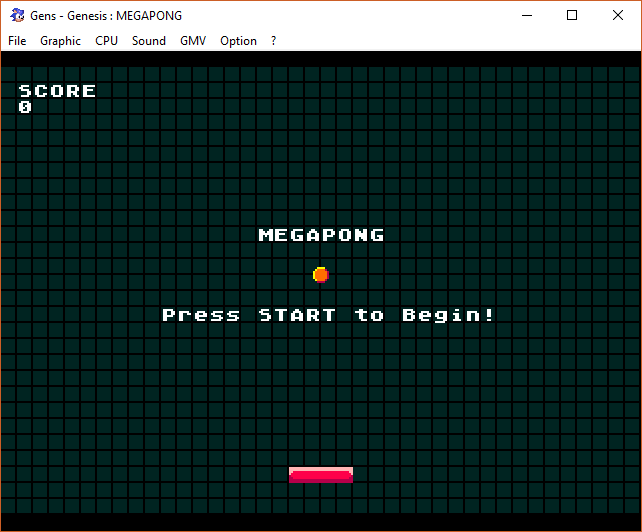The width and height of the screenshot is (642, 532).
Task: Minimize the Gens emulator window
Action: [x=527, y=16]
